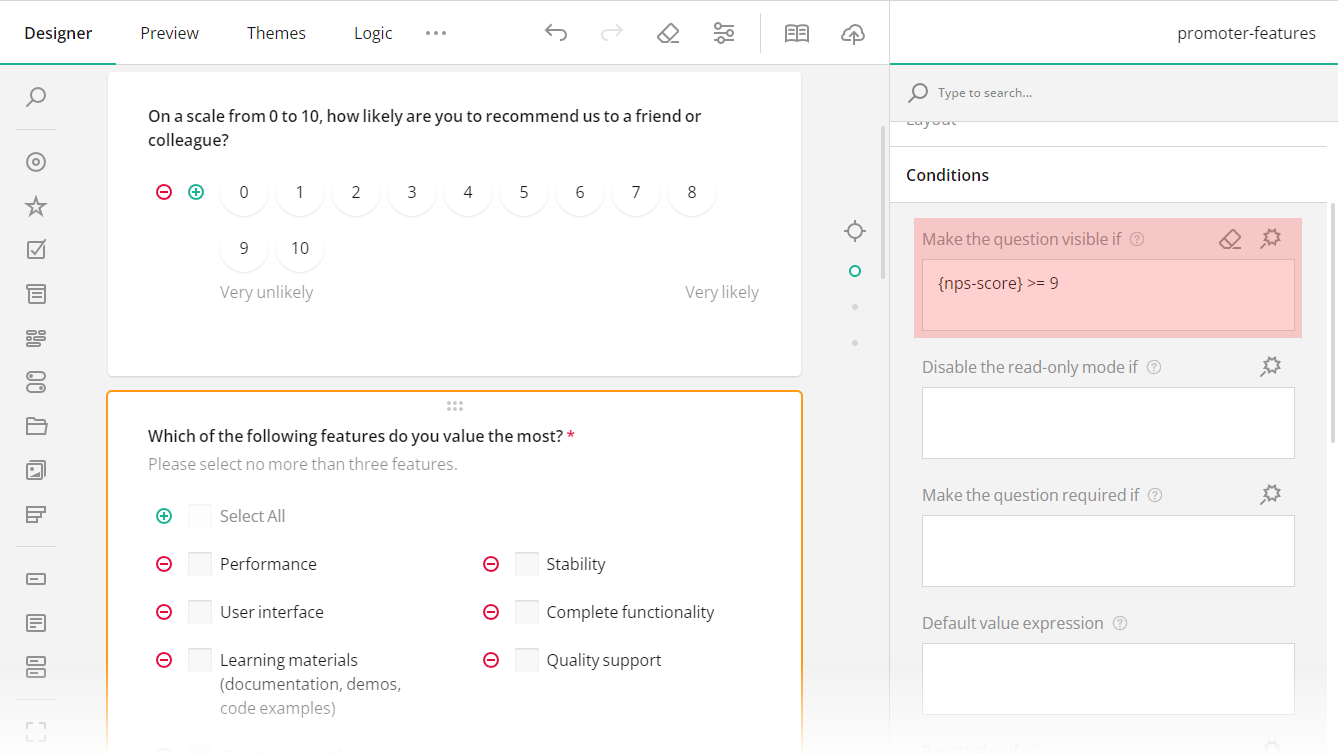Remove the Quality support choice with minus button

pos(490,659)
